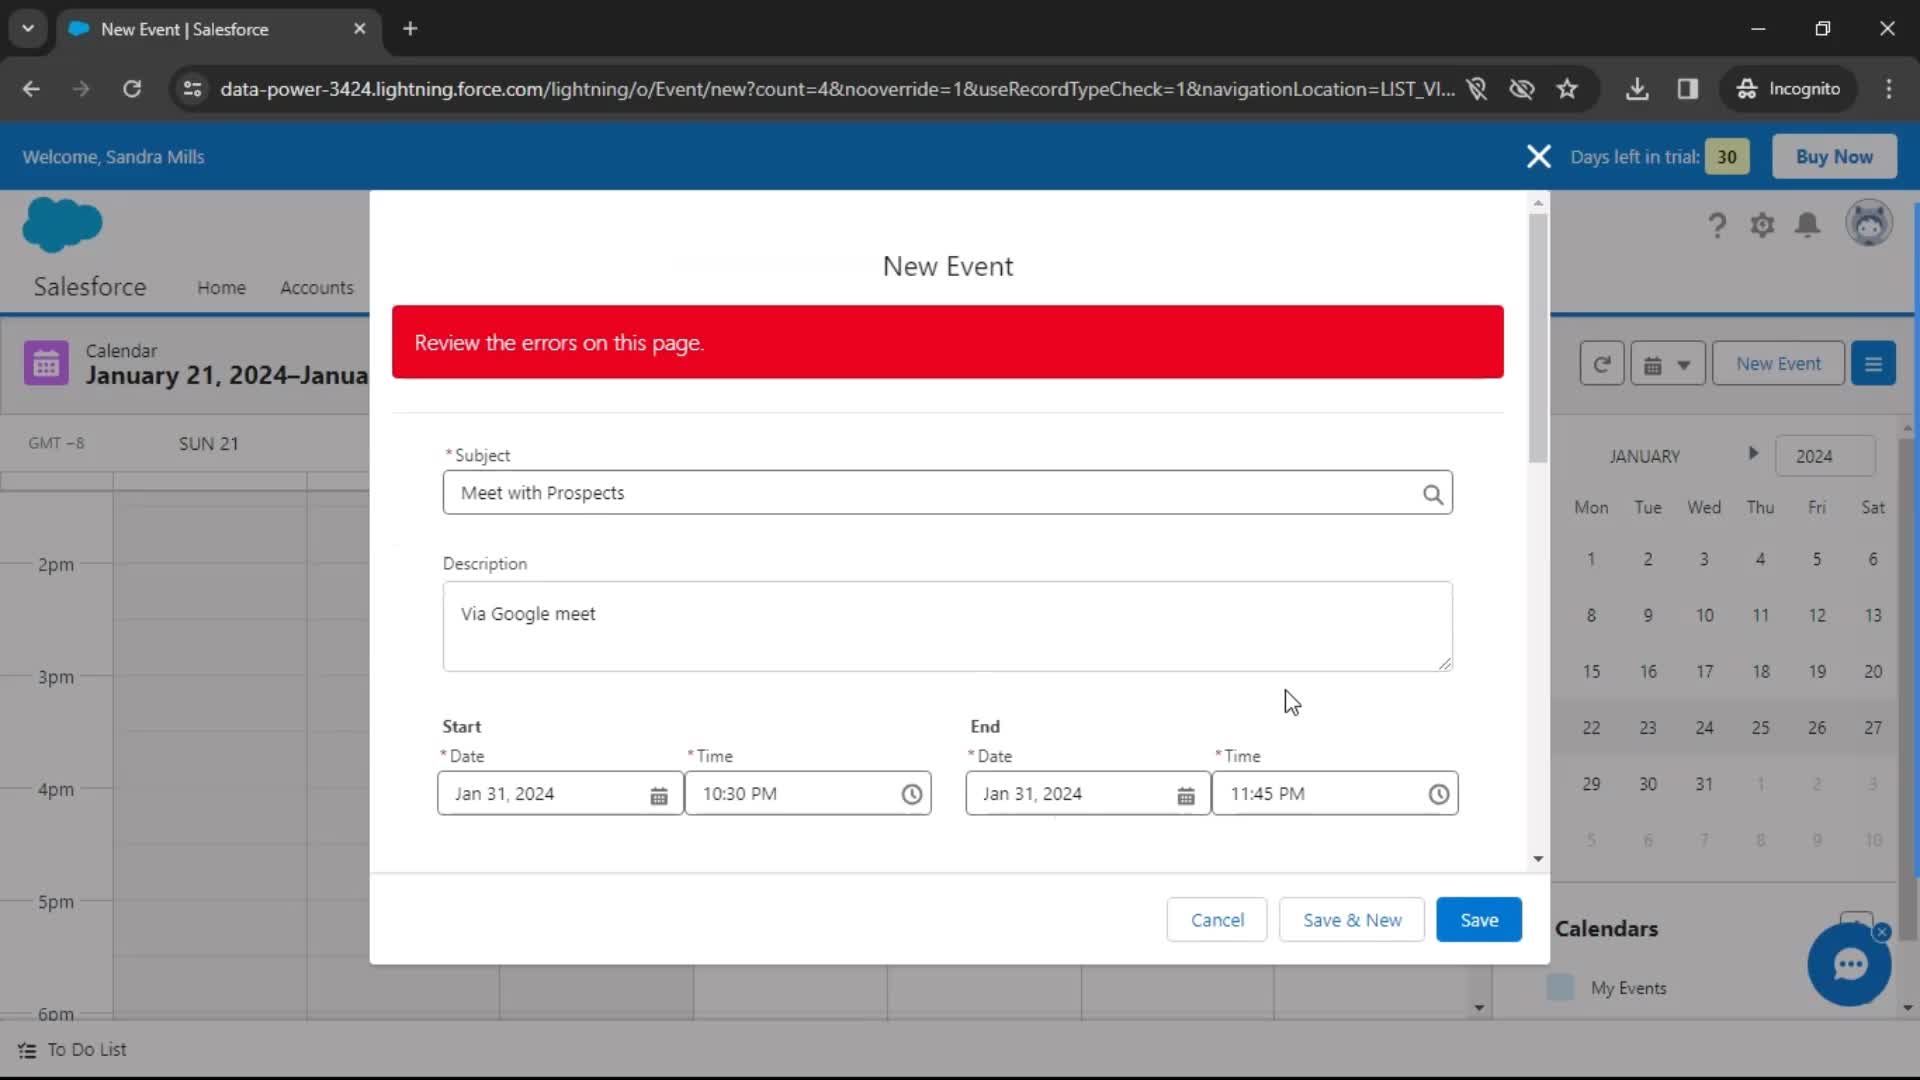Open the End date calendar picker icon
The height and width of the screenshot is (1080, 1920).
pos(1186,795)
